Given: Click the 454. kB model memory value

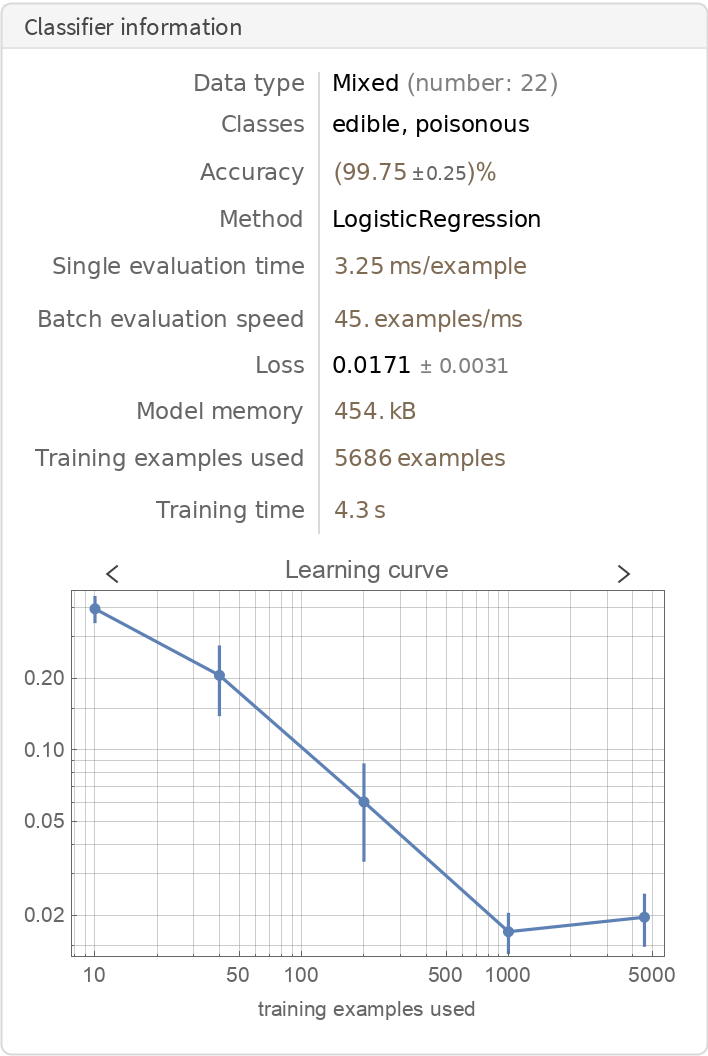Looking at the screenshot, I should pyautogui.click(x=375, y=411).
